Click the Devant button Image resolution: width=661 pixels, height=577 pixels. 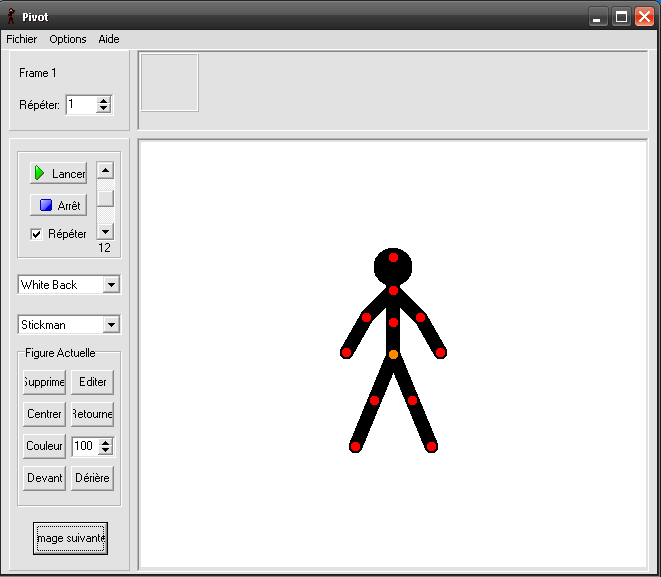pyautogui.click(x=44, y=478)
